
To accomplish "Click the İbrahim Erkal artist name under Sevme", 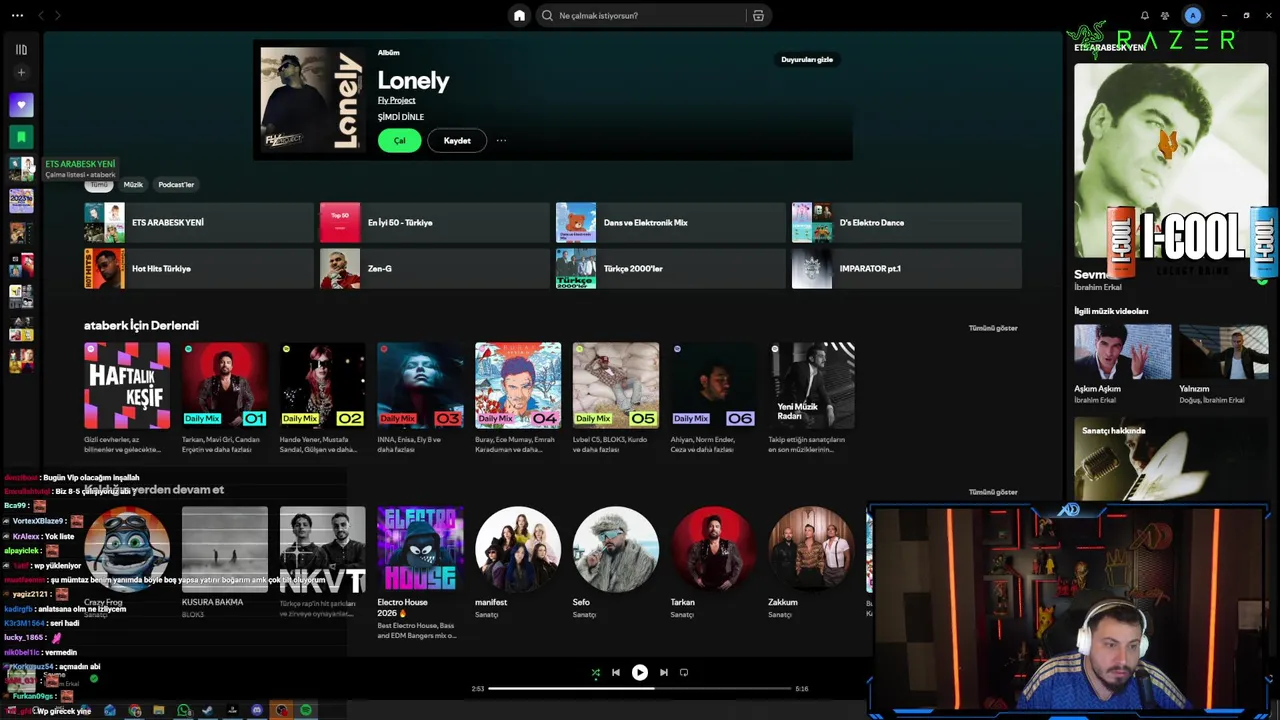I will point(1098,288).
